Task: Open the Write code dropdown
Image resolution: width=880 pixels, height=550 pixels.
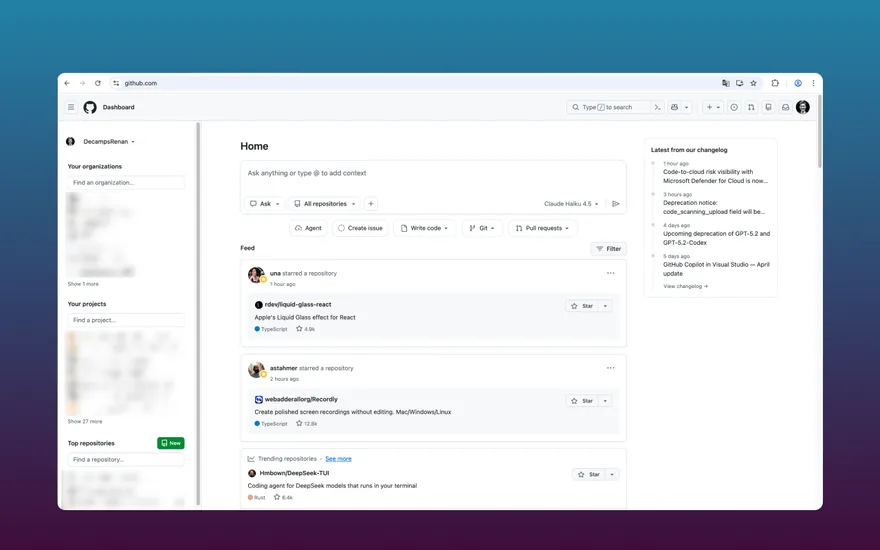Action: click(x=425, y=228)
